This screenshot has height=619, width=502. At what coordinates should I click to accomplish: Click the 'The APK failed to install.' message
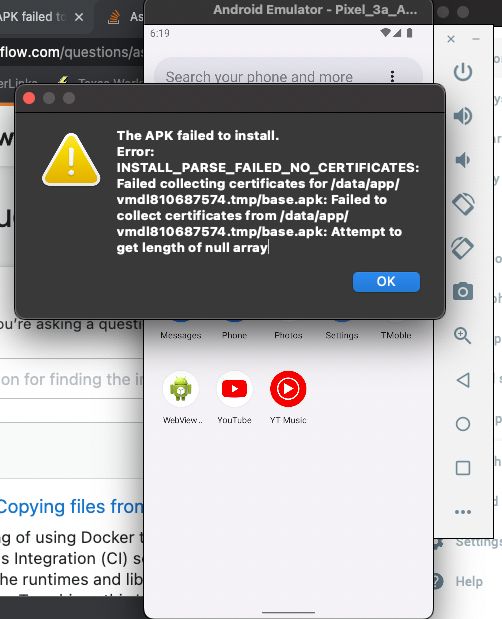(198, 135)
